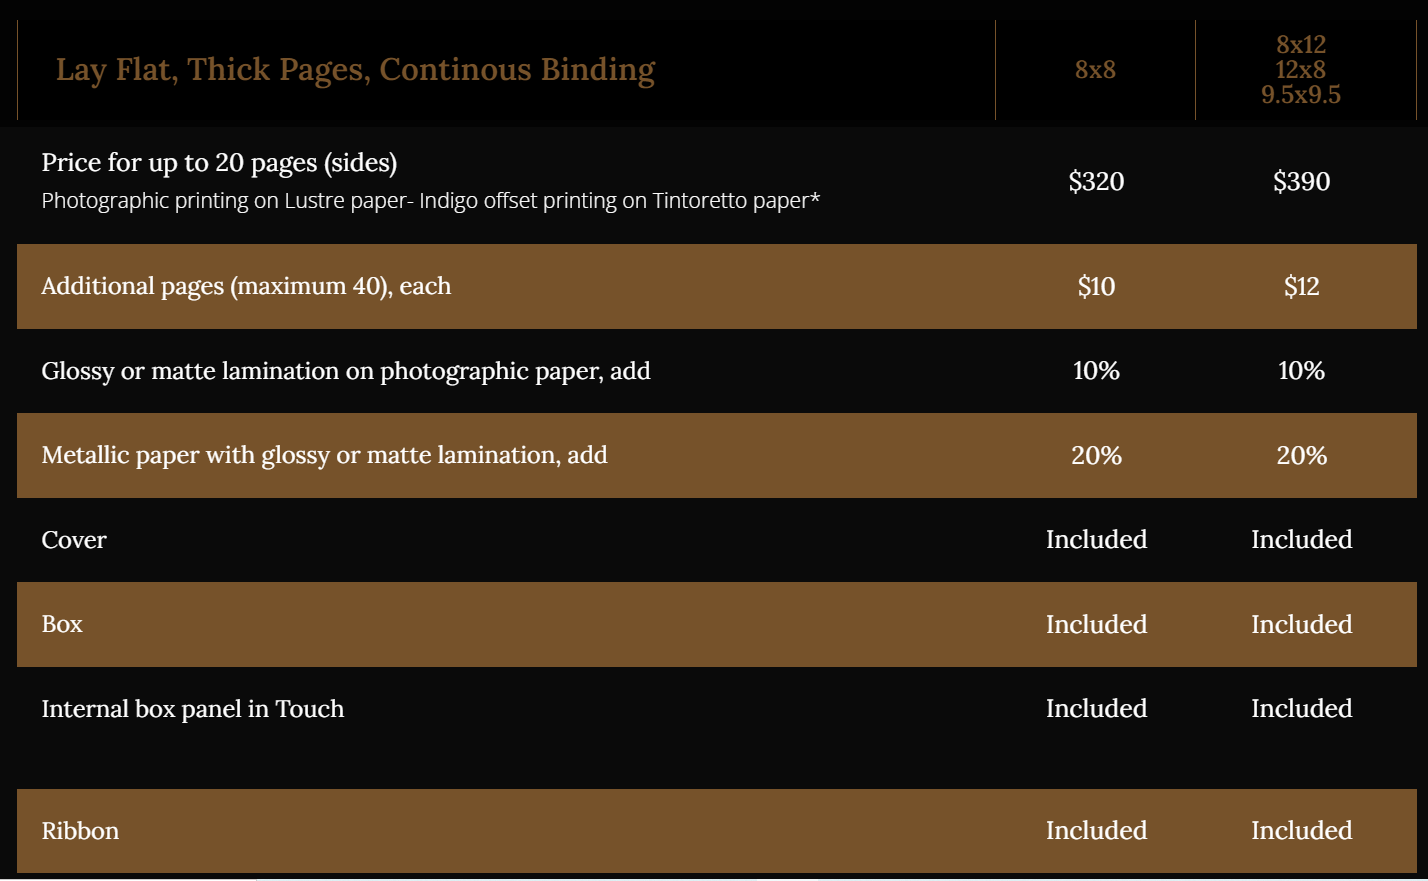Image resolution: width=1428 pixels, height=881 pixels.
Task: Select the Internal box panel in Touch label
Action: [x=193, y=709]
